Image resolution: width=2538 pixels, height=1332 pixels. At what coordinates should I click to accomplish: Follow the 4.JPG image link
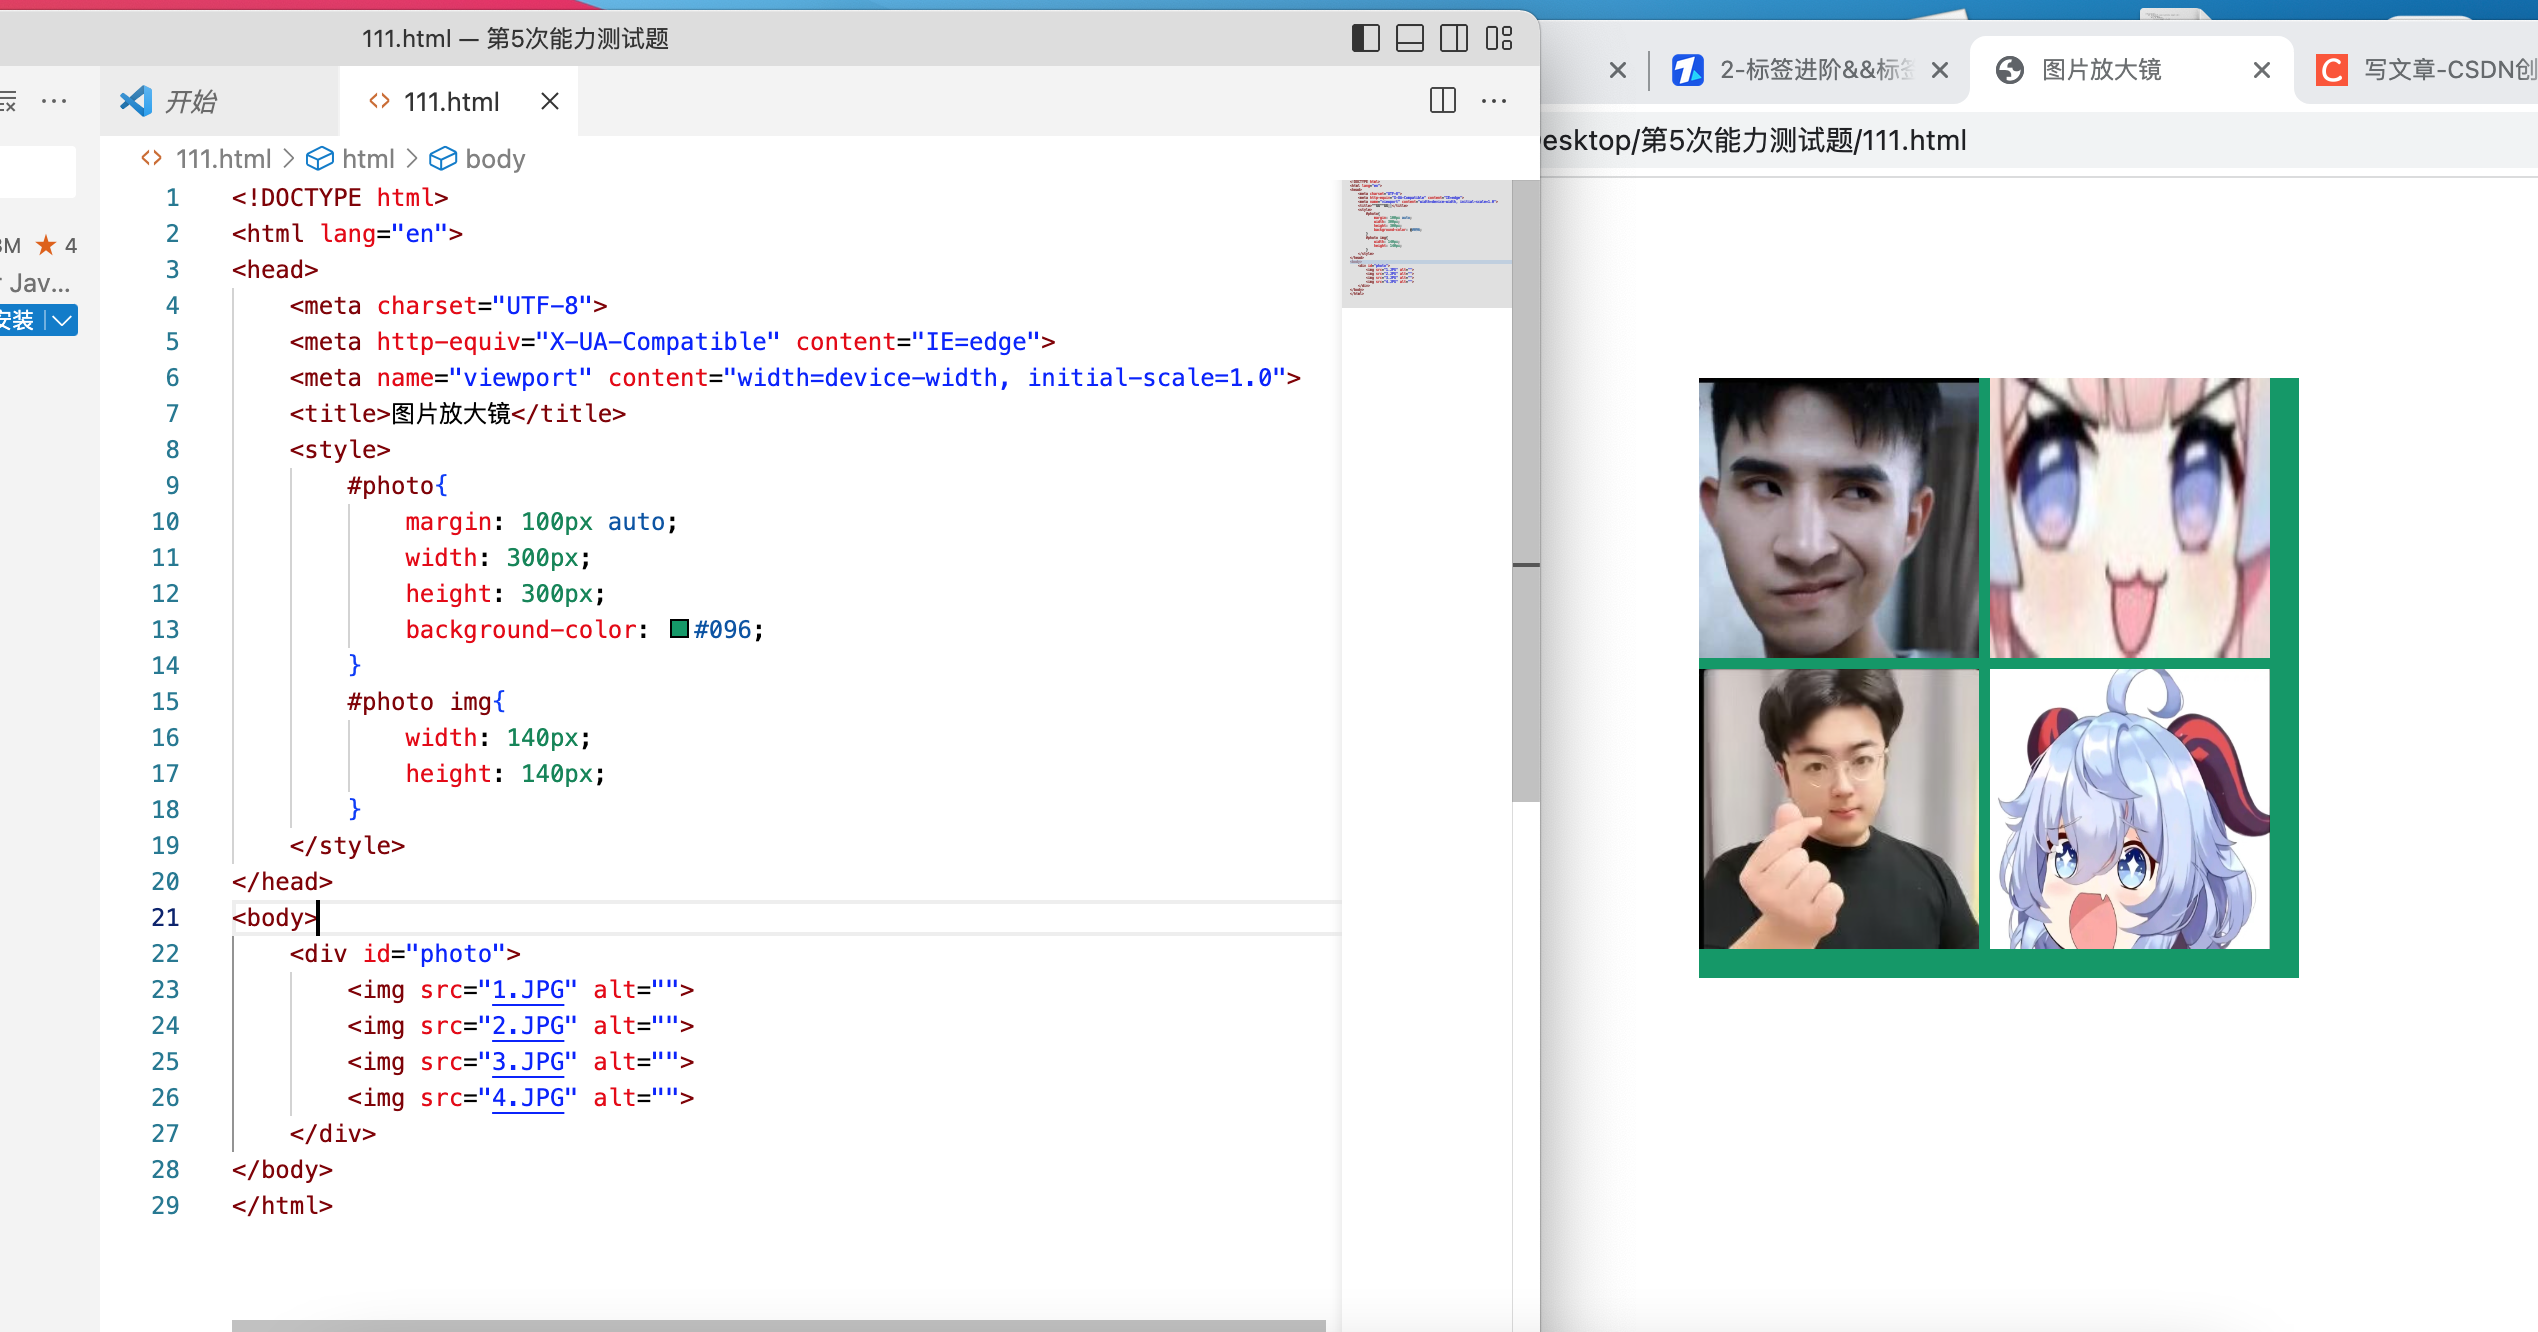pos(528,1098)
